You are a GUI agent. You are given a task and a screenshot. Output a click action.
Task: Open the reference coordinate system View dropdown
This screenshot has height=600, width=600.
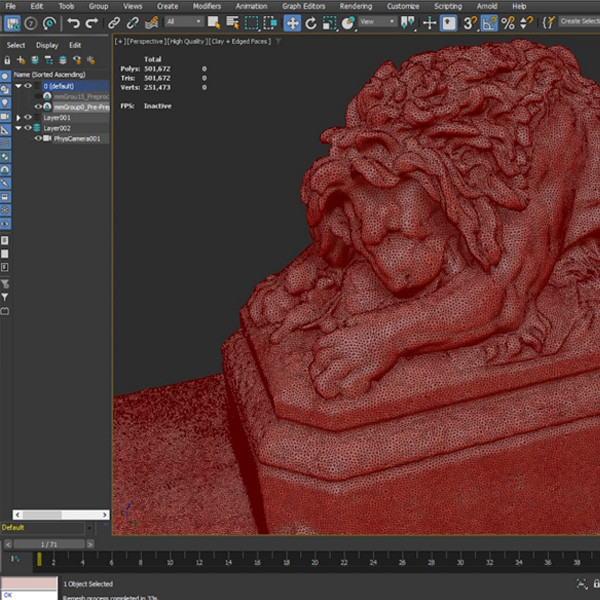(378, 21)
